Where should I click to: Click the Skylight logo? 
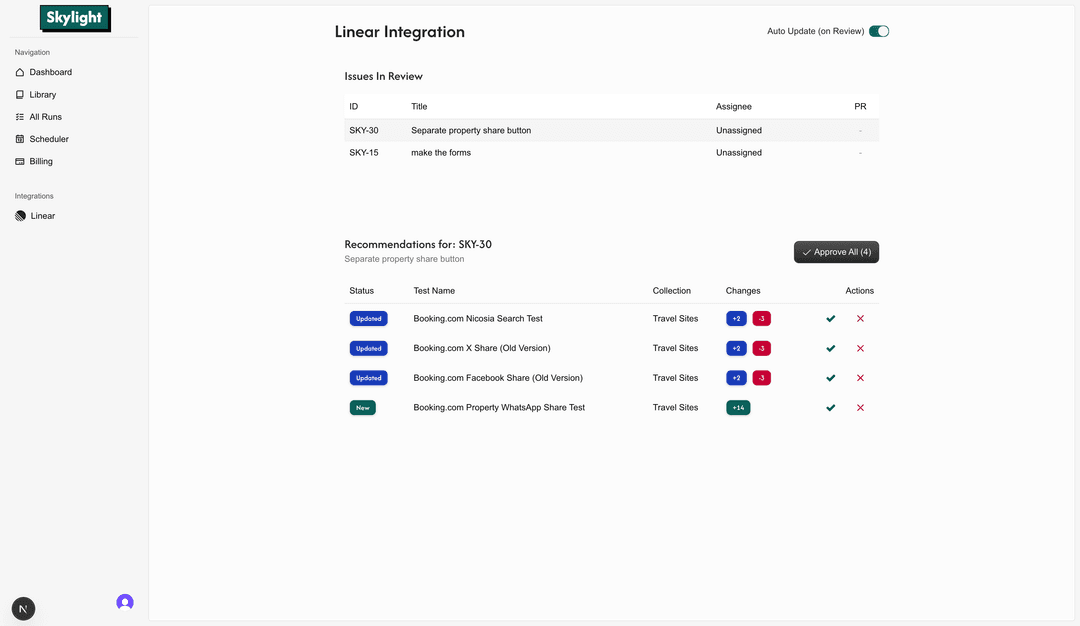click(74, 19)
